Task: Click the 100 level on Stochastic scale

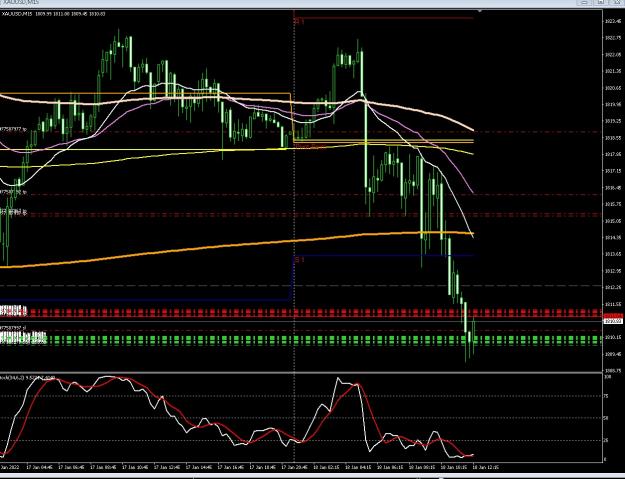Action: pos(608,377)
